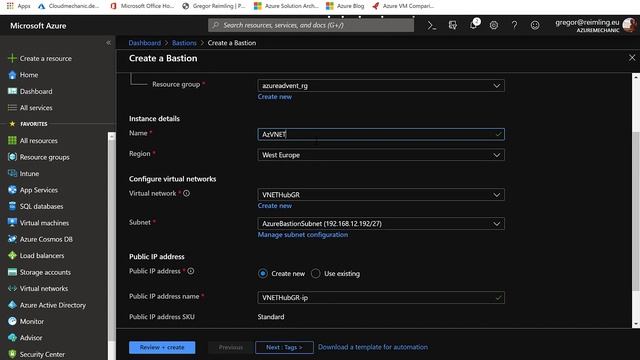Open notifications bell icon

473,25
